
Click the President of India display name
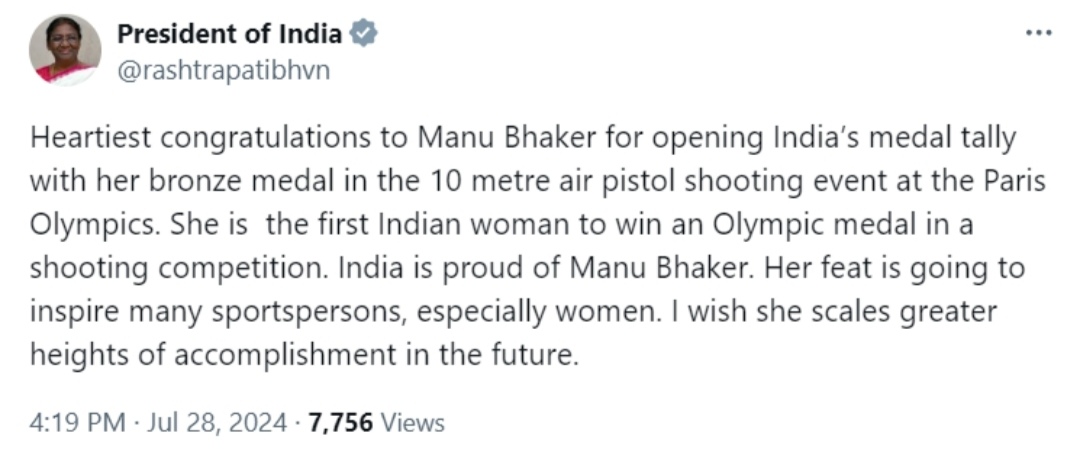pos(229,33)
